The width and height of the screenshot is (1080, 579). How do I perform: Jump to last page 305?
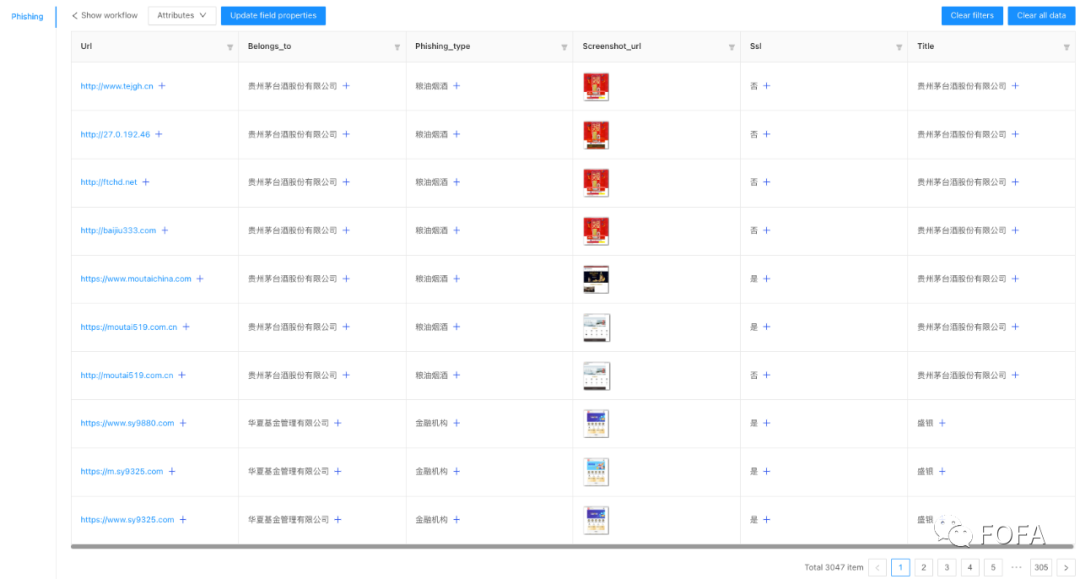(x=1041, y=567)
